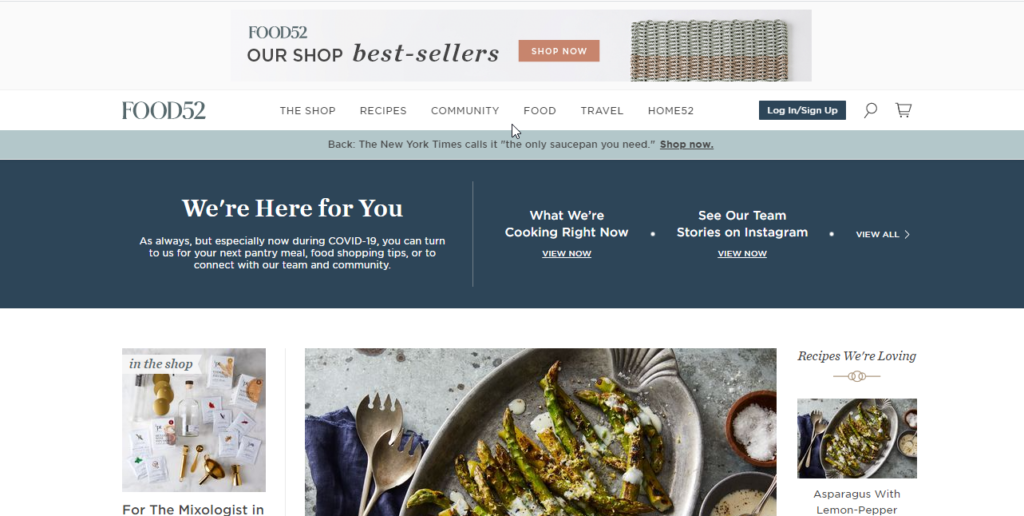Follow the Shop now saucepan link
The height and width of the screenshot is (516, 1024).
[x=686, y=144]
